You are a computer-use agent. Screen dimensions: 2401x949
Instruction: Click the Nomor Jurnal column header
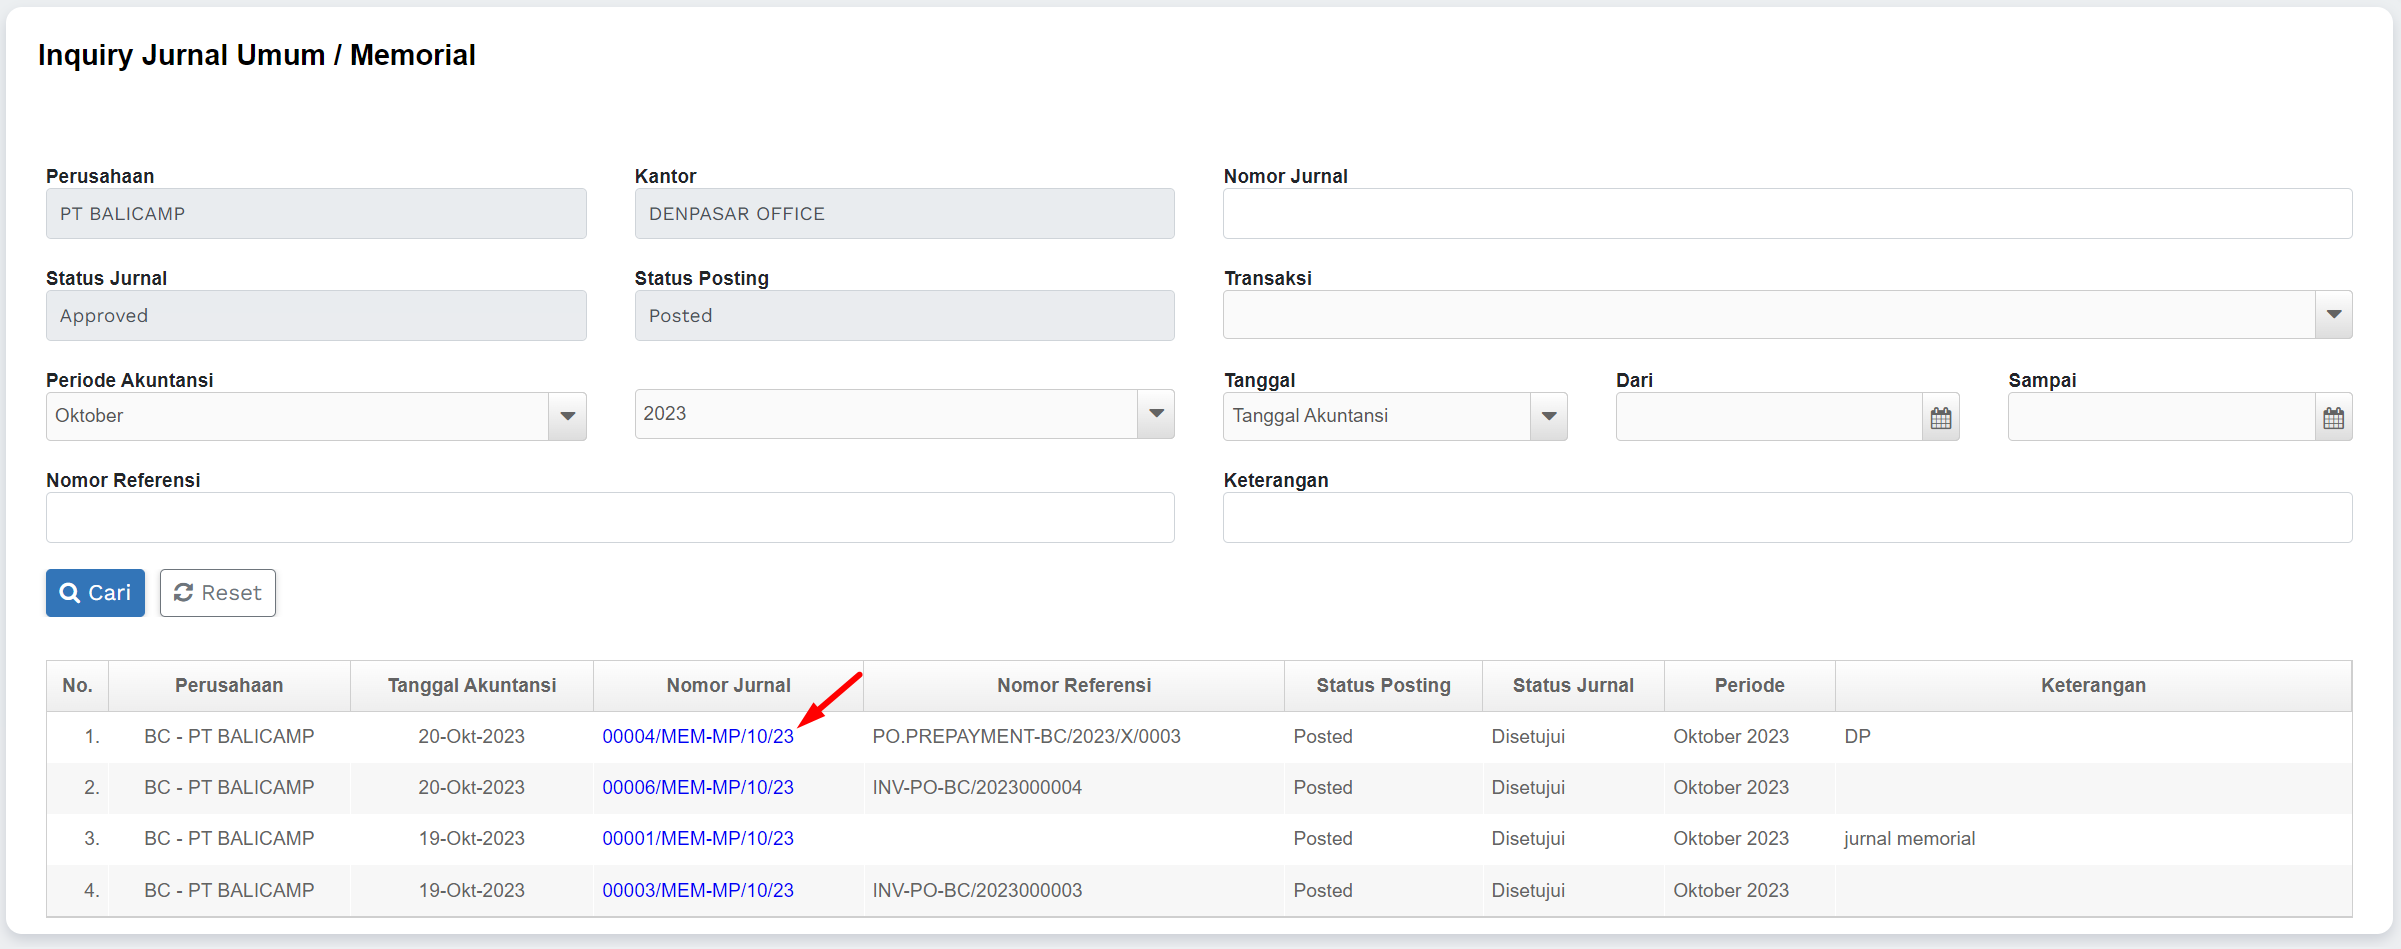tap(728, 686)
